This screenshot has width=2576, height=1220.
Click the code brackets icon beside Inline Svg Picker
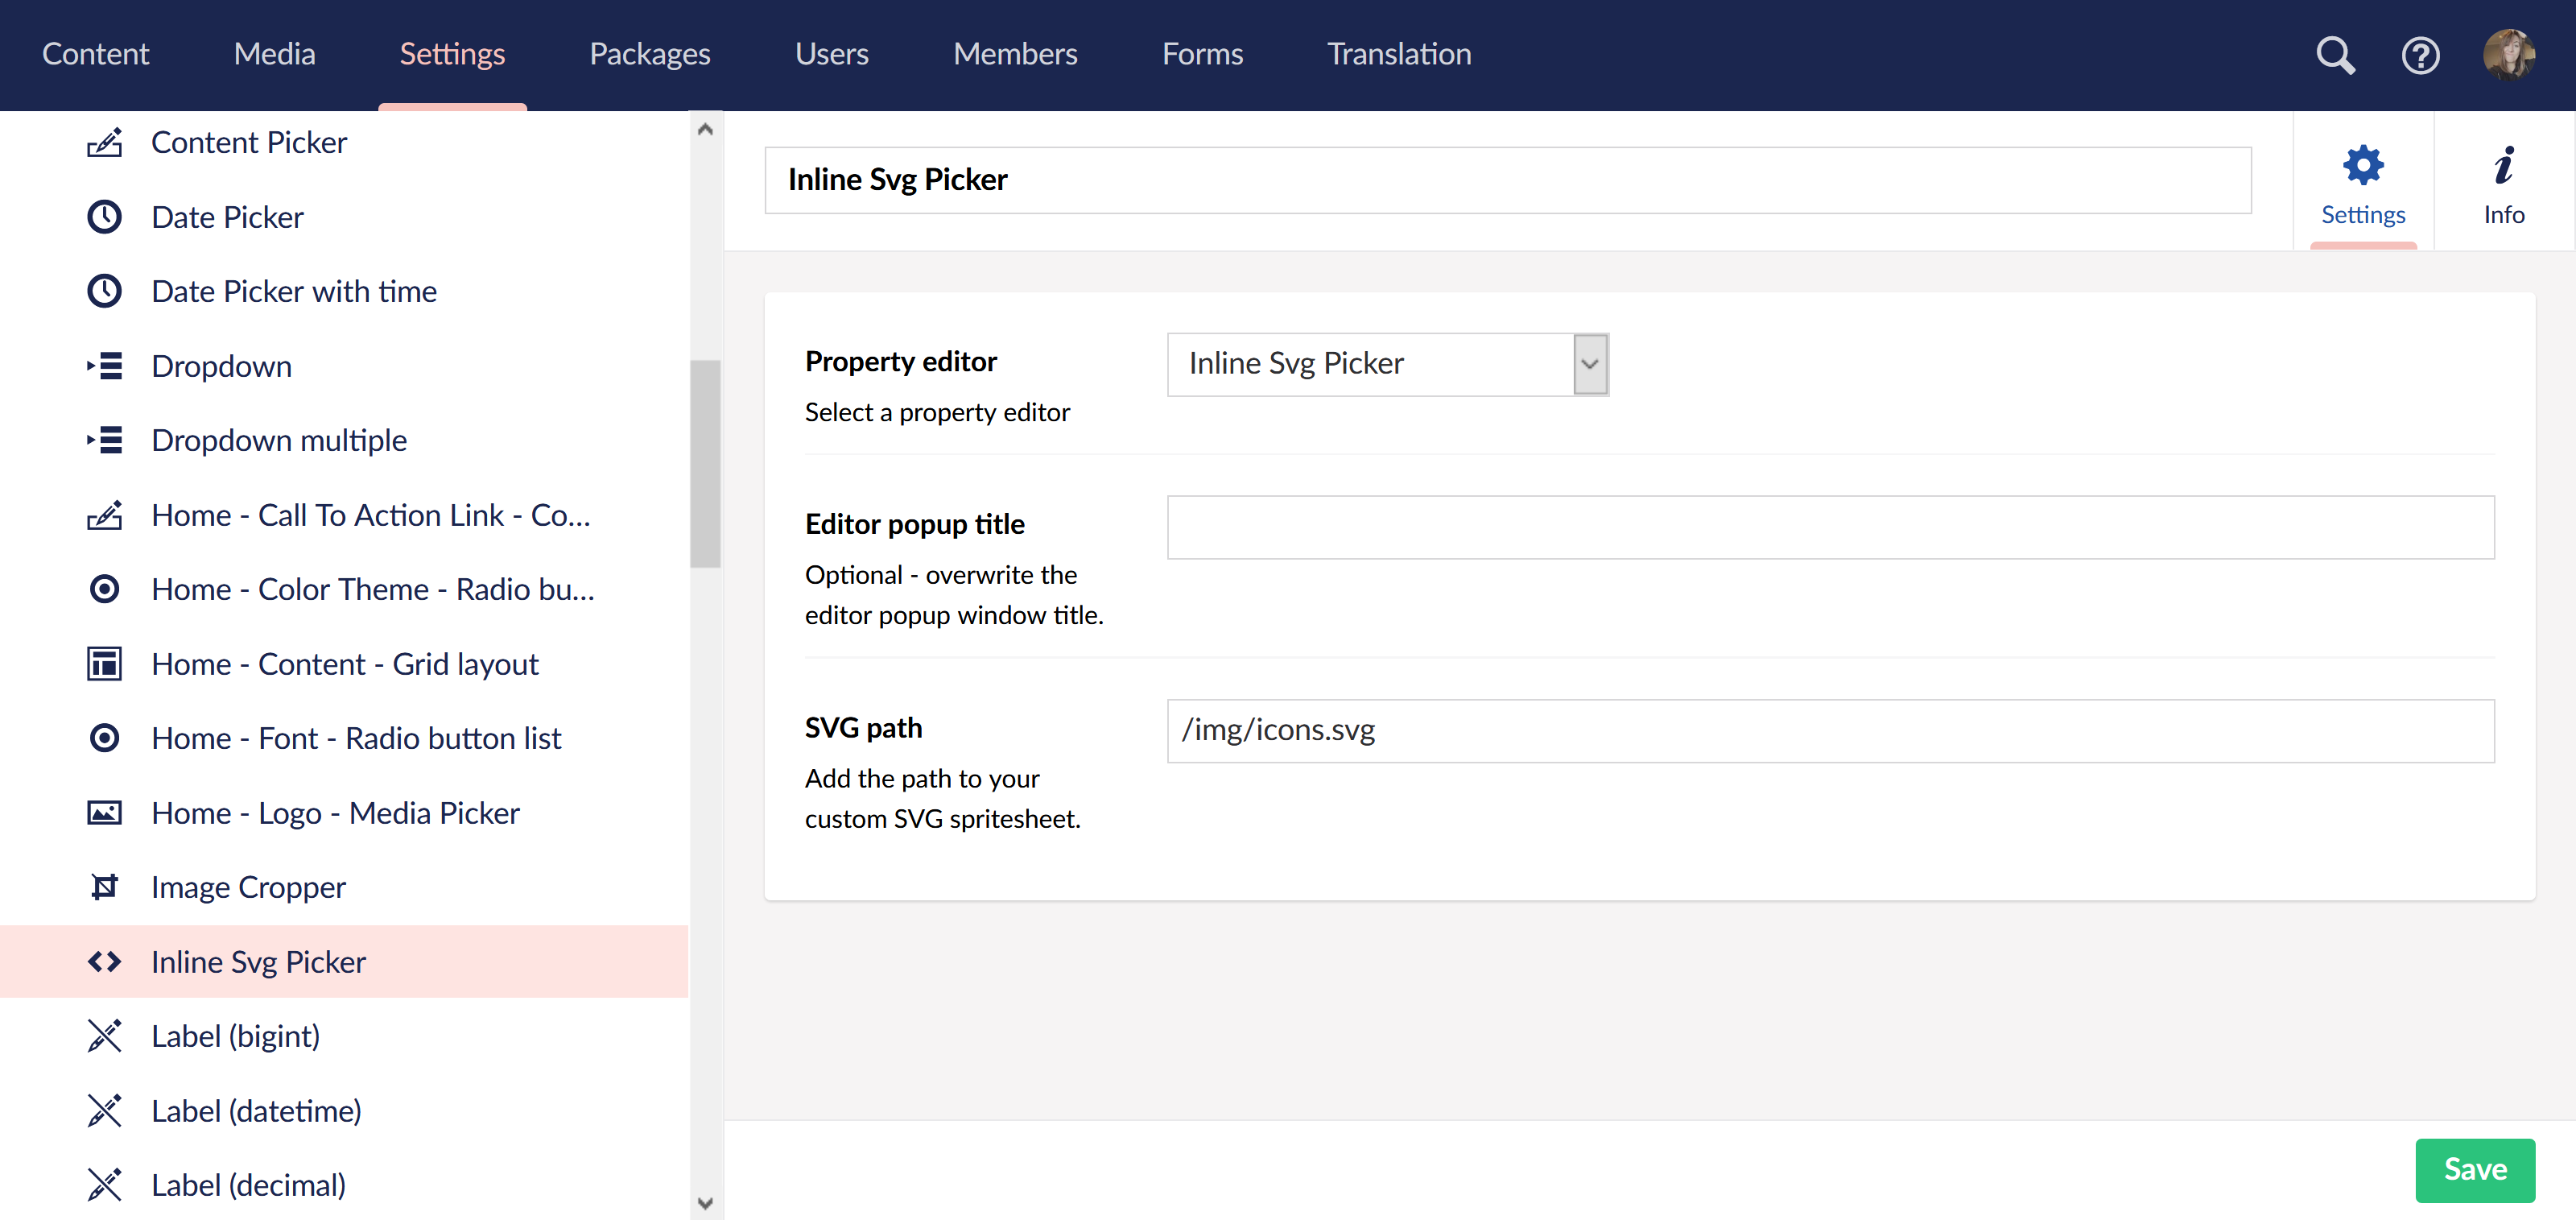click(104, 962)
